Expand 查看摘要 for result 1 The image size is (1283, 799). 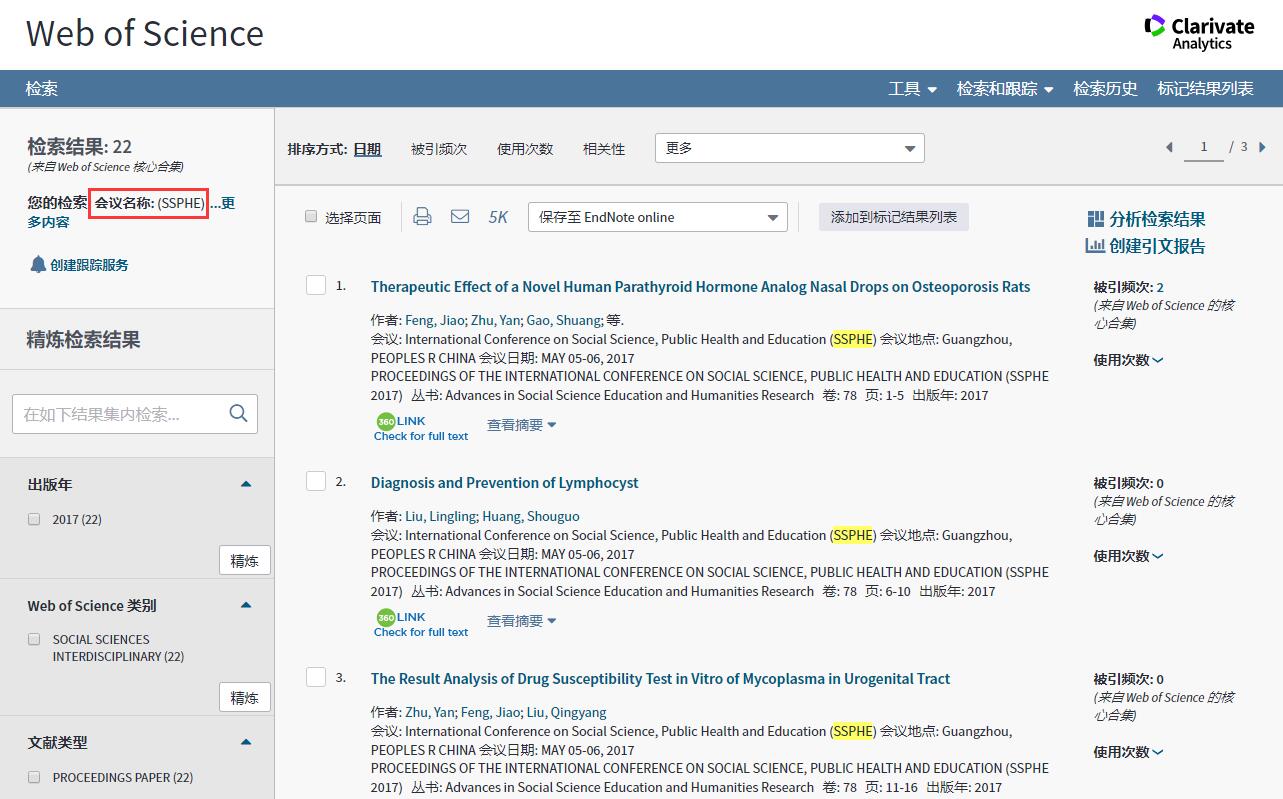tap(521, 425)
